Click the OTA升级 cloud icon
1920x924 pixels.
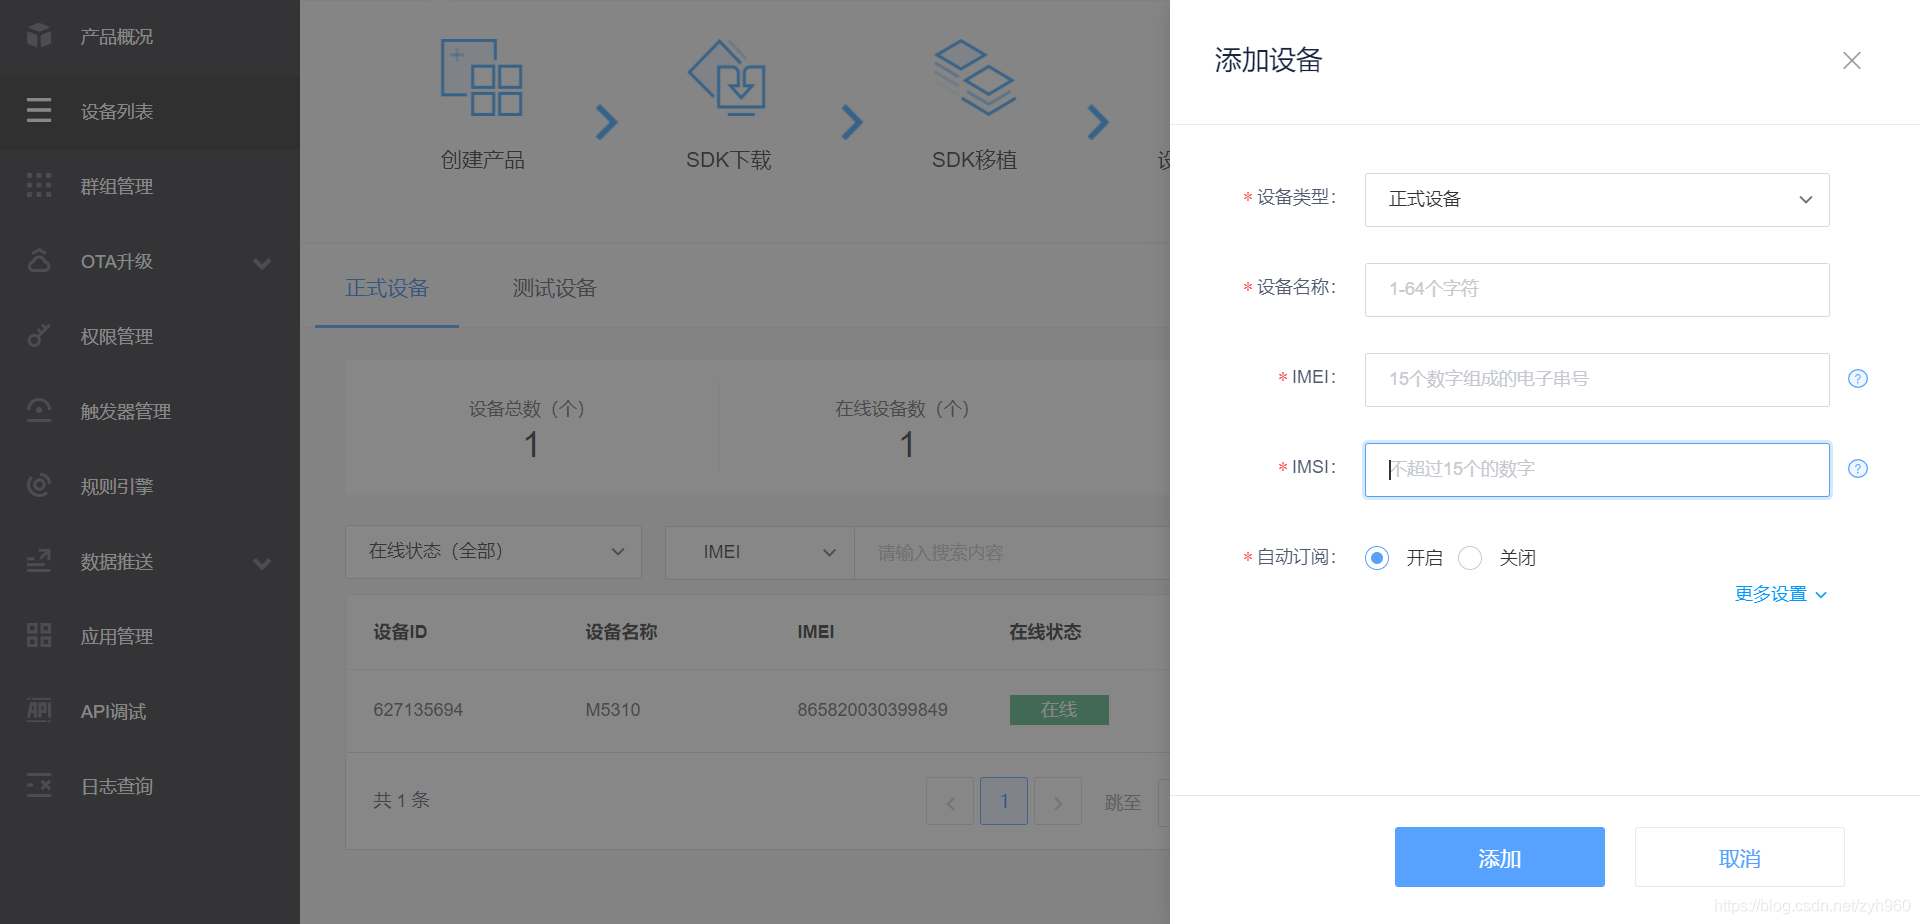click(x=39, y=260)
